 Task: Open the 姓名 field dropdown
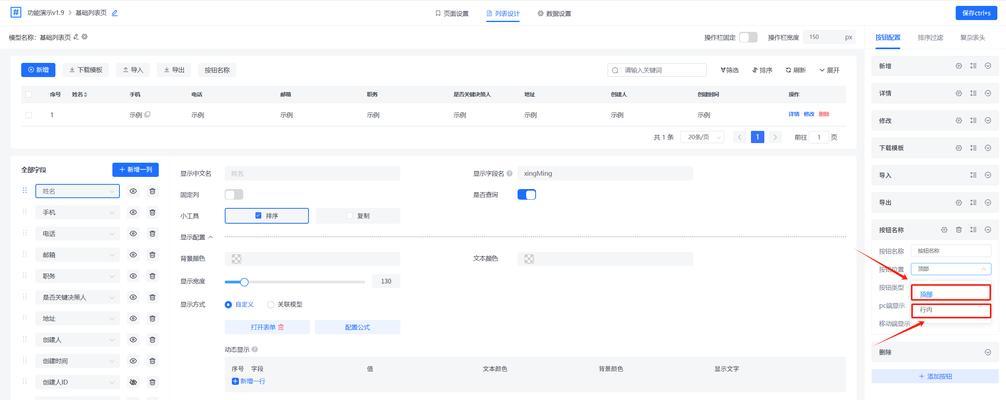(x=78, y=191)
